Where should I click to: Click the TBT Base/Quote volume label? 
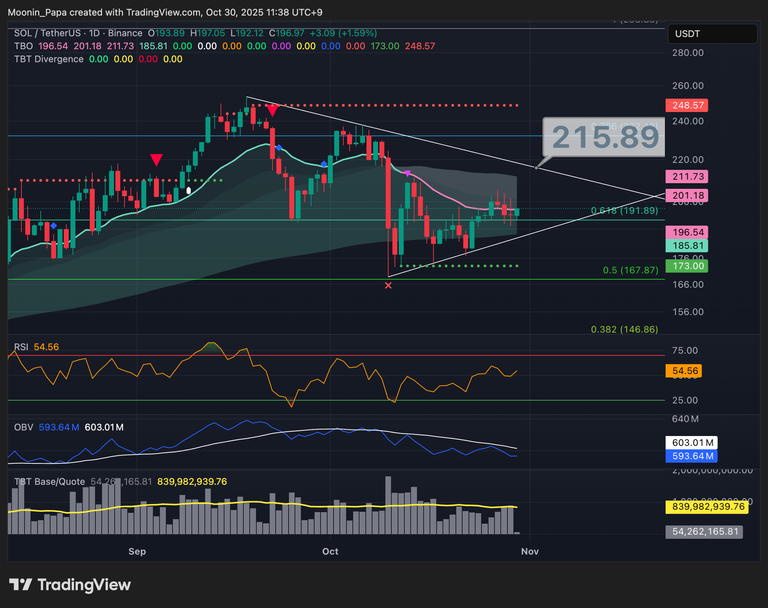click(x=49, y=481)
